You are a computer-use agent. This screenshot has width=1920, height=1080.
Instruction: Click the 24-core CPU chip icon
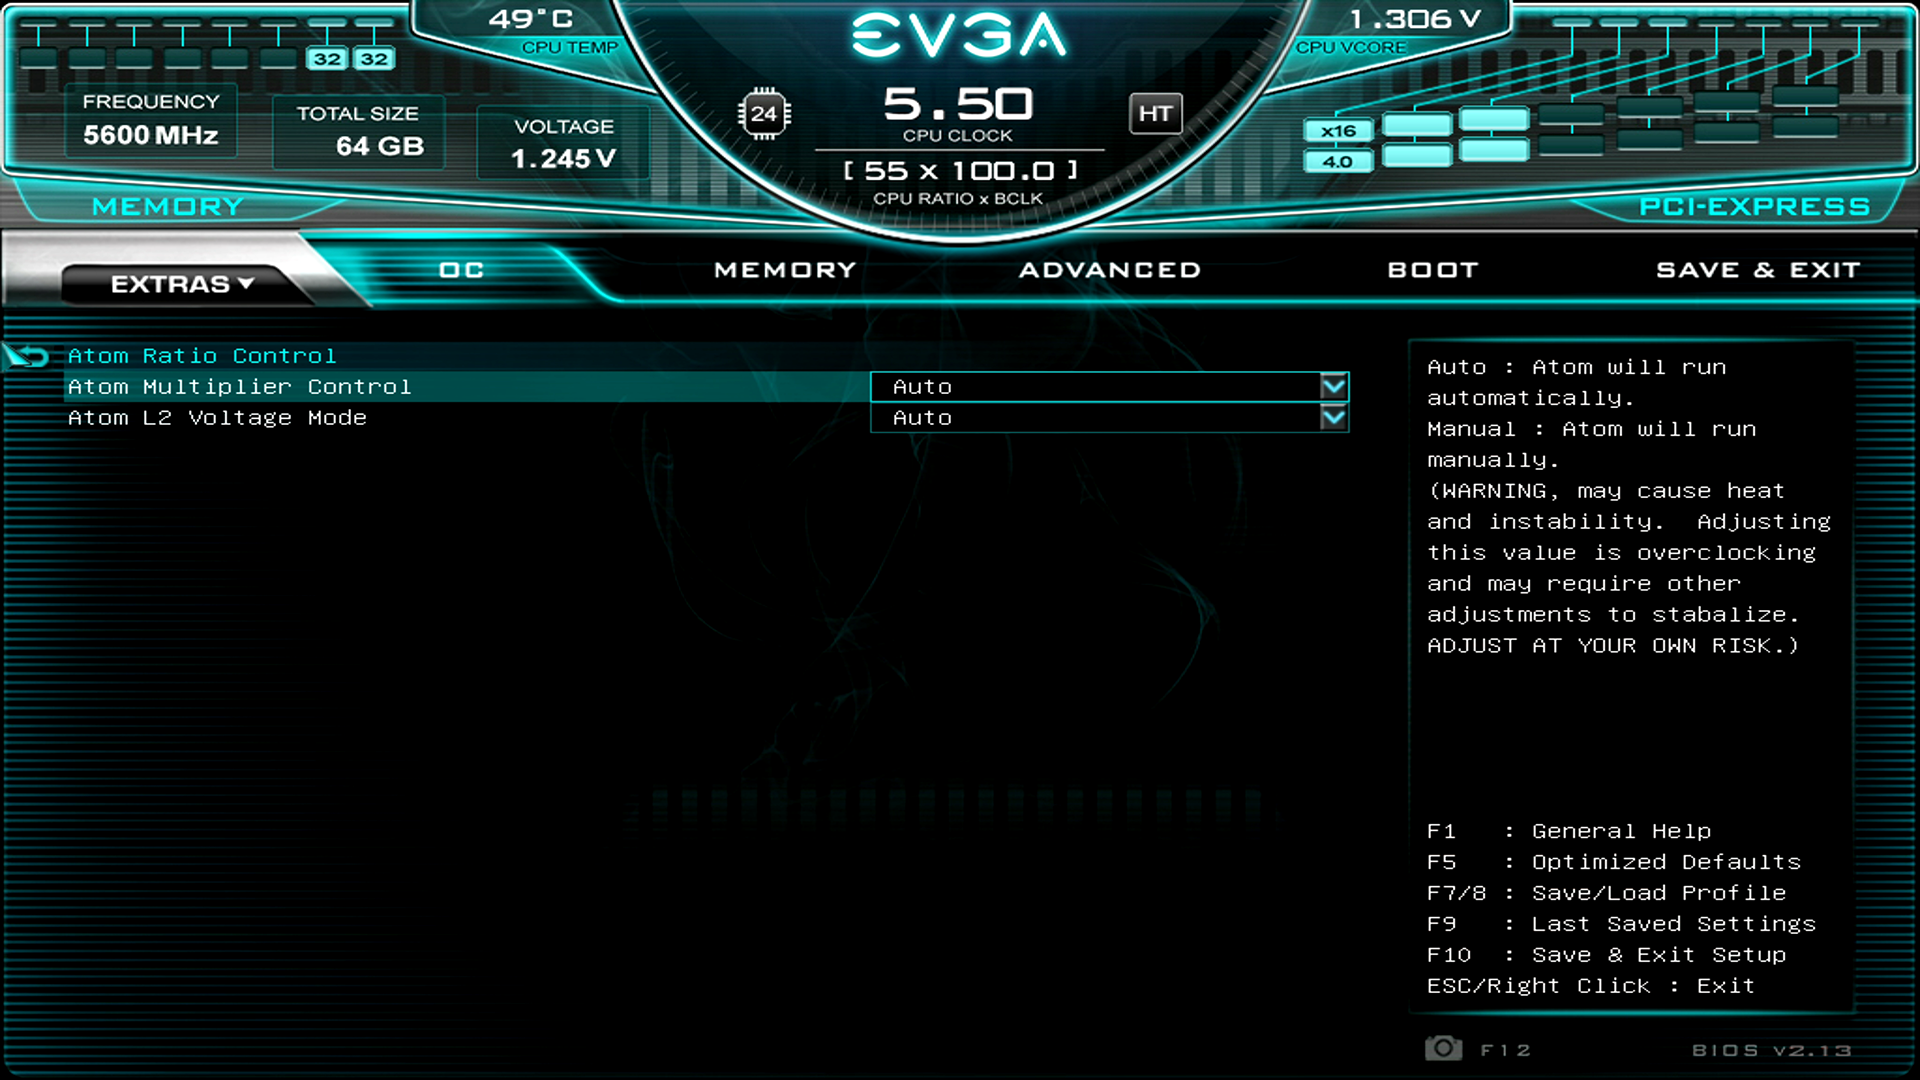764,114
